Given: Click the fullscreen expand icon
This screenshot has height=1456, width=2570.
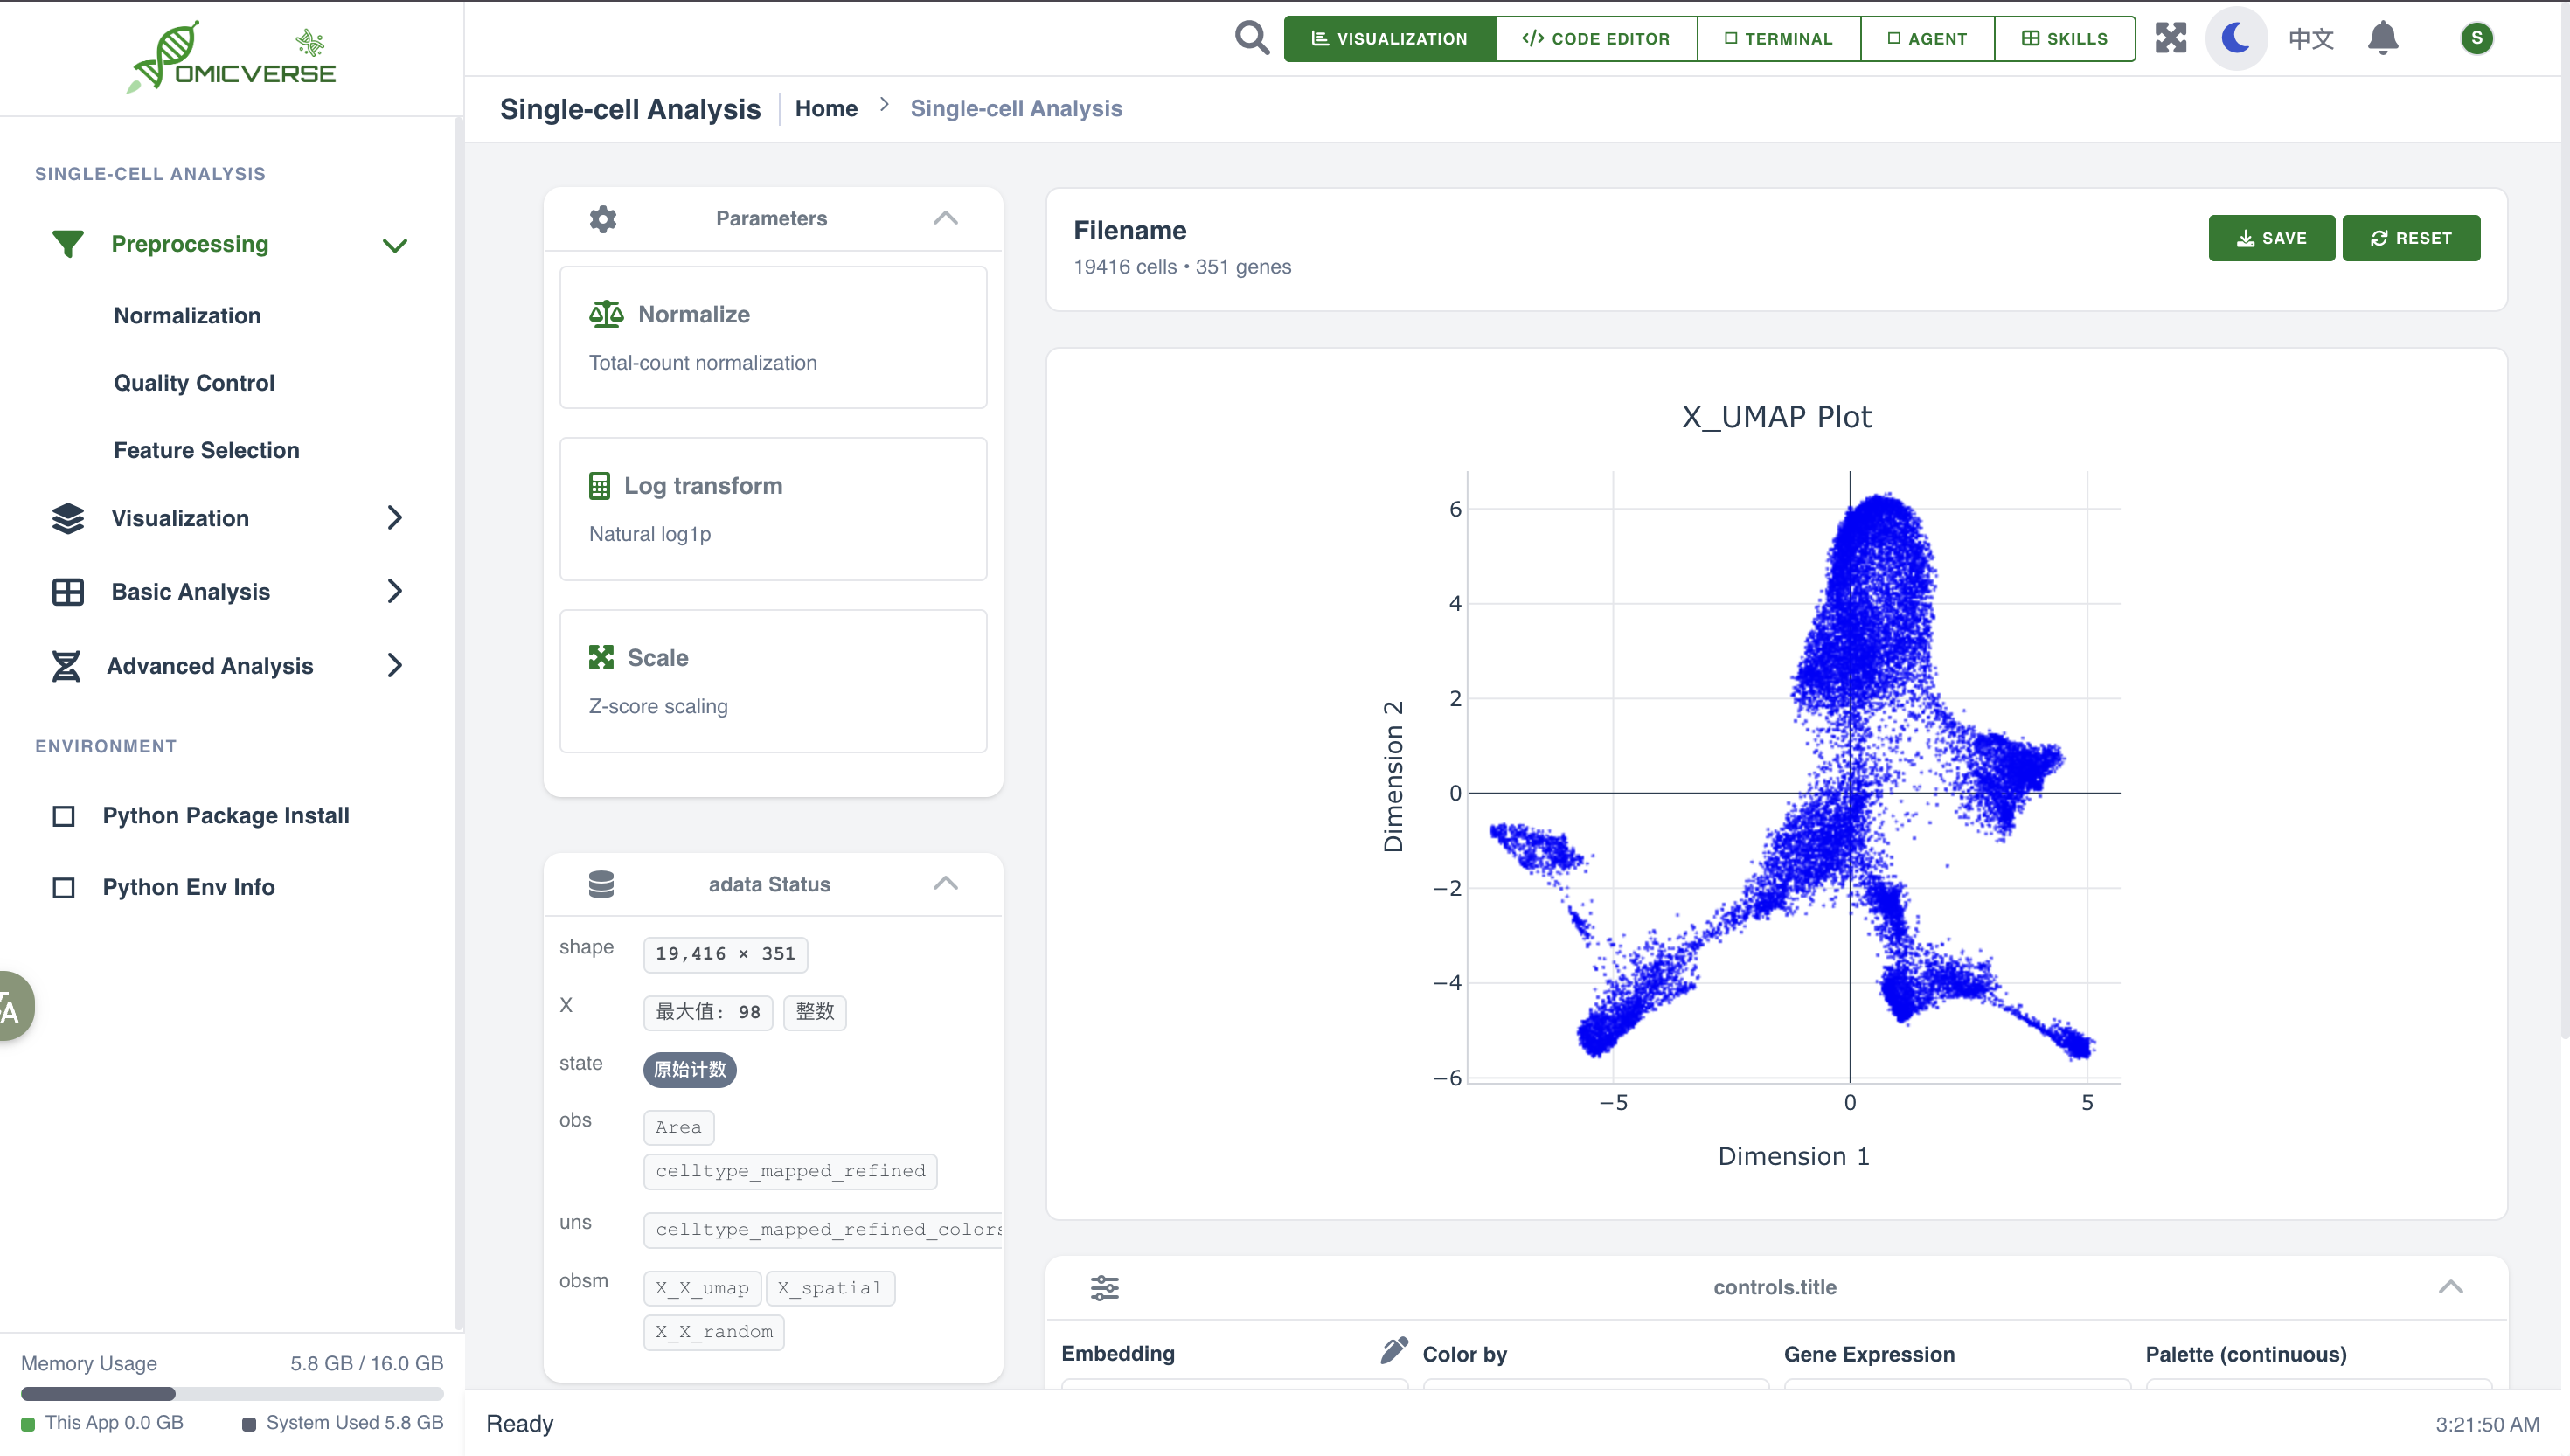Looking at the screenshot, I should [2170, 38].
